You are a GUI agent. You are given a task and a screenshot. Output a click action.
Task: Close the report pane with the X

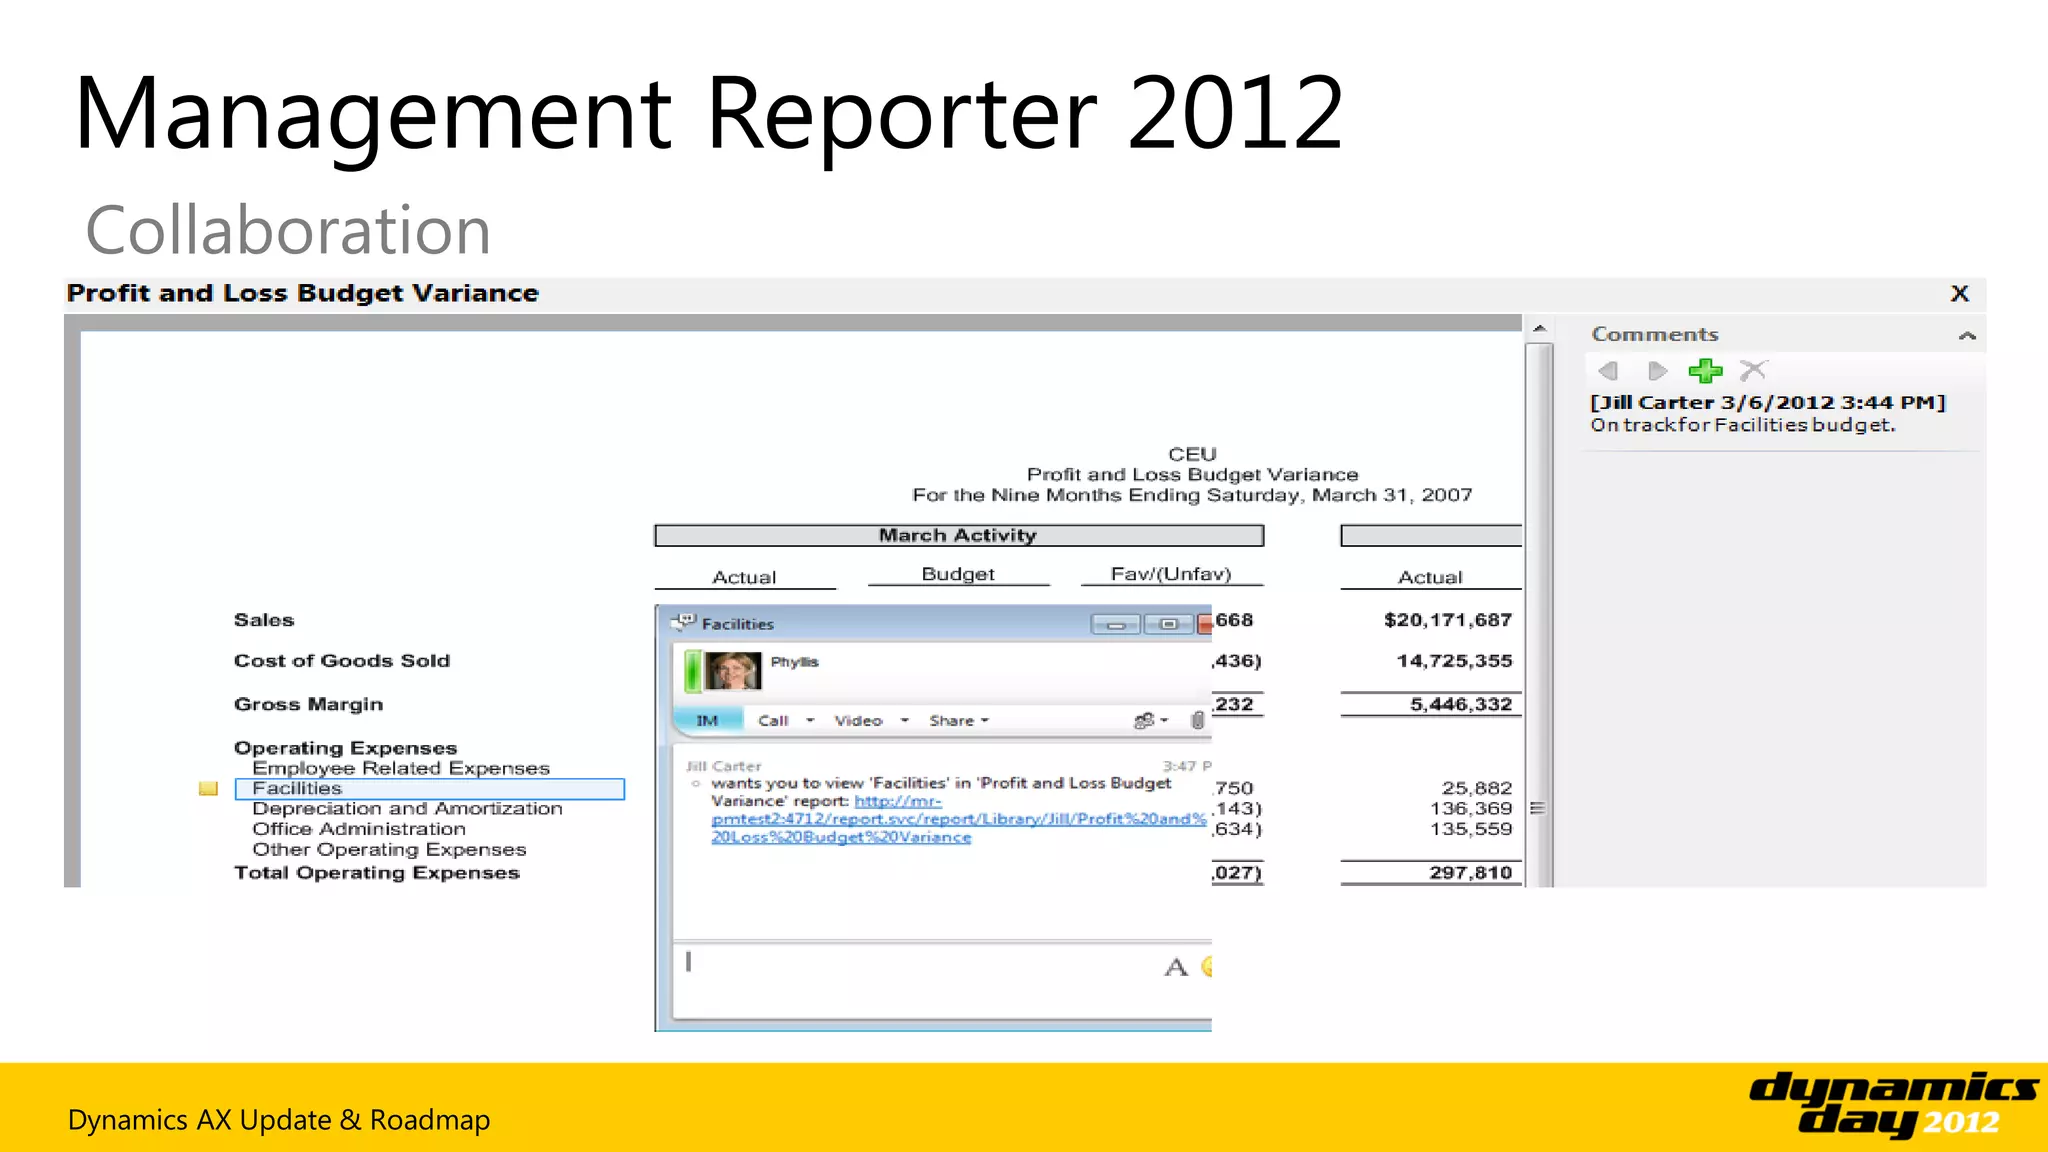[x=1960, y=293]
